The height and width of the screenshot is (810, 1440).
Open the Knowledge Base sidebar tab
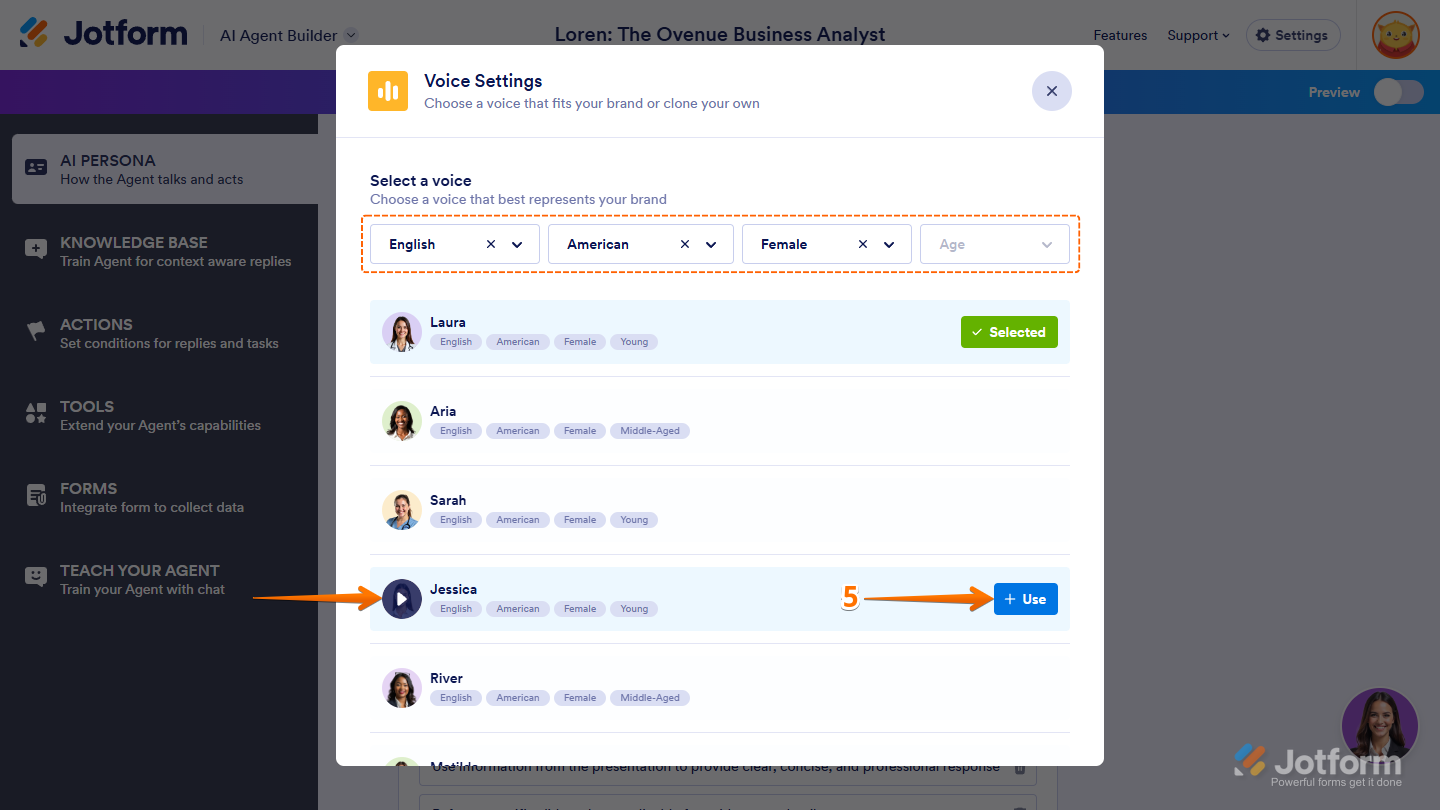[x=165, y=251]
